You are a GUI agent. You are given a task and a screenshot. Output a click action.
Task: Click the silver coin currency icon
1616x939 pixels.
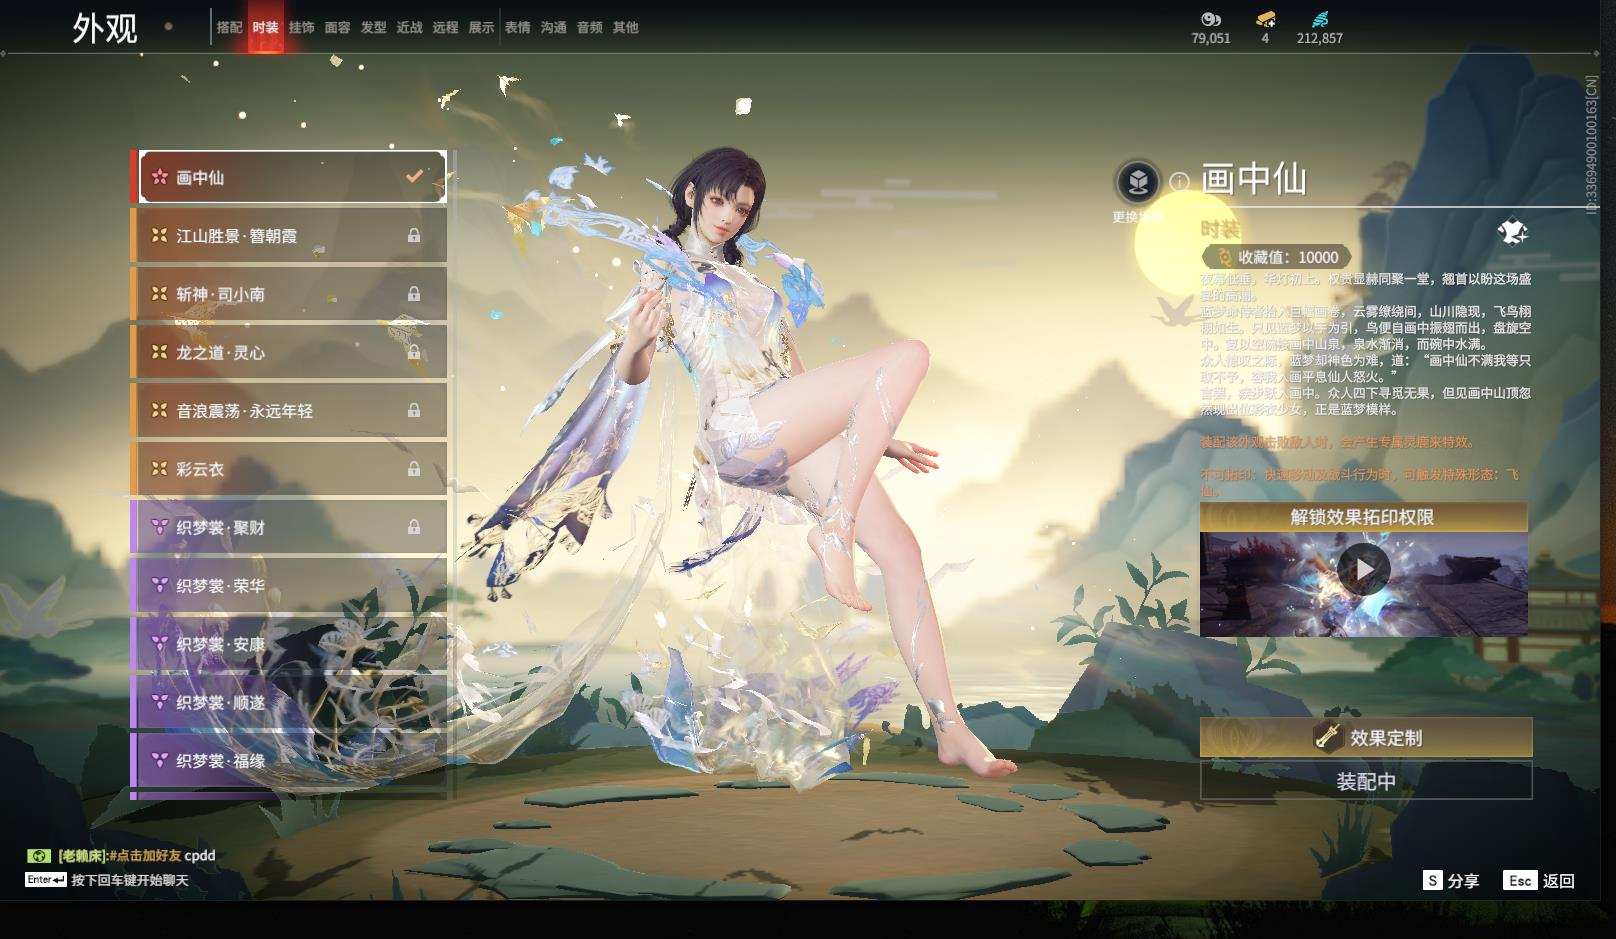click(x=1211, y=19)
